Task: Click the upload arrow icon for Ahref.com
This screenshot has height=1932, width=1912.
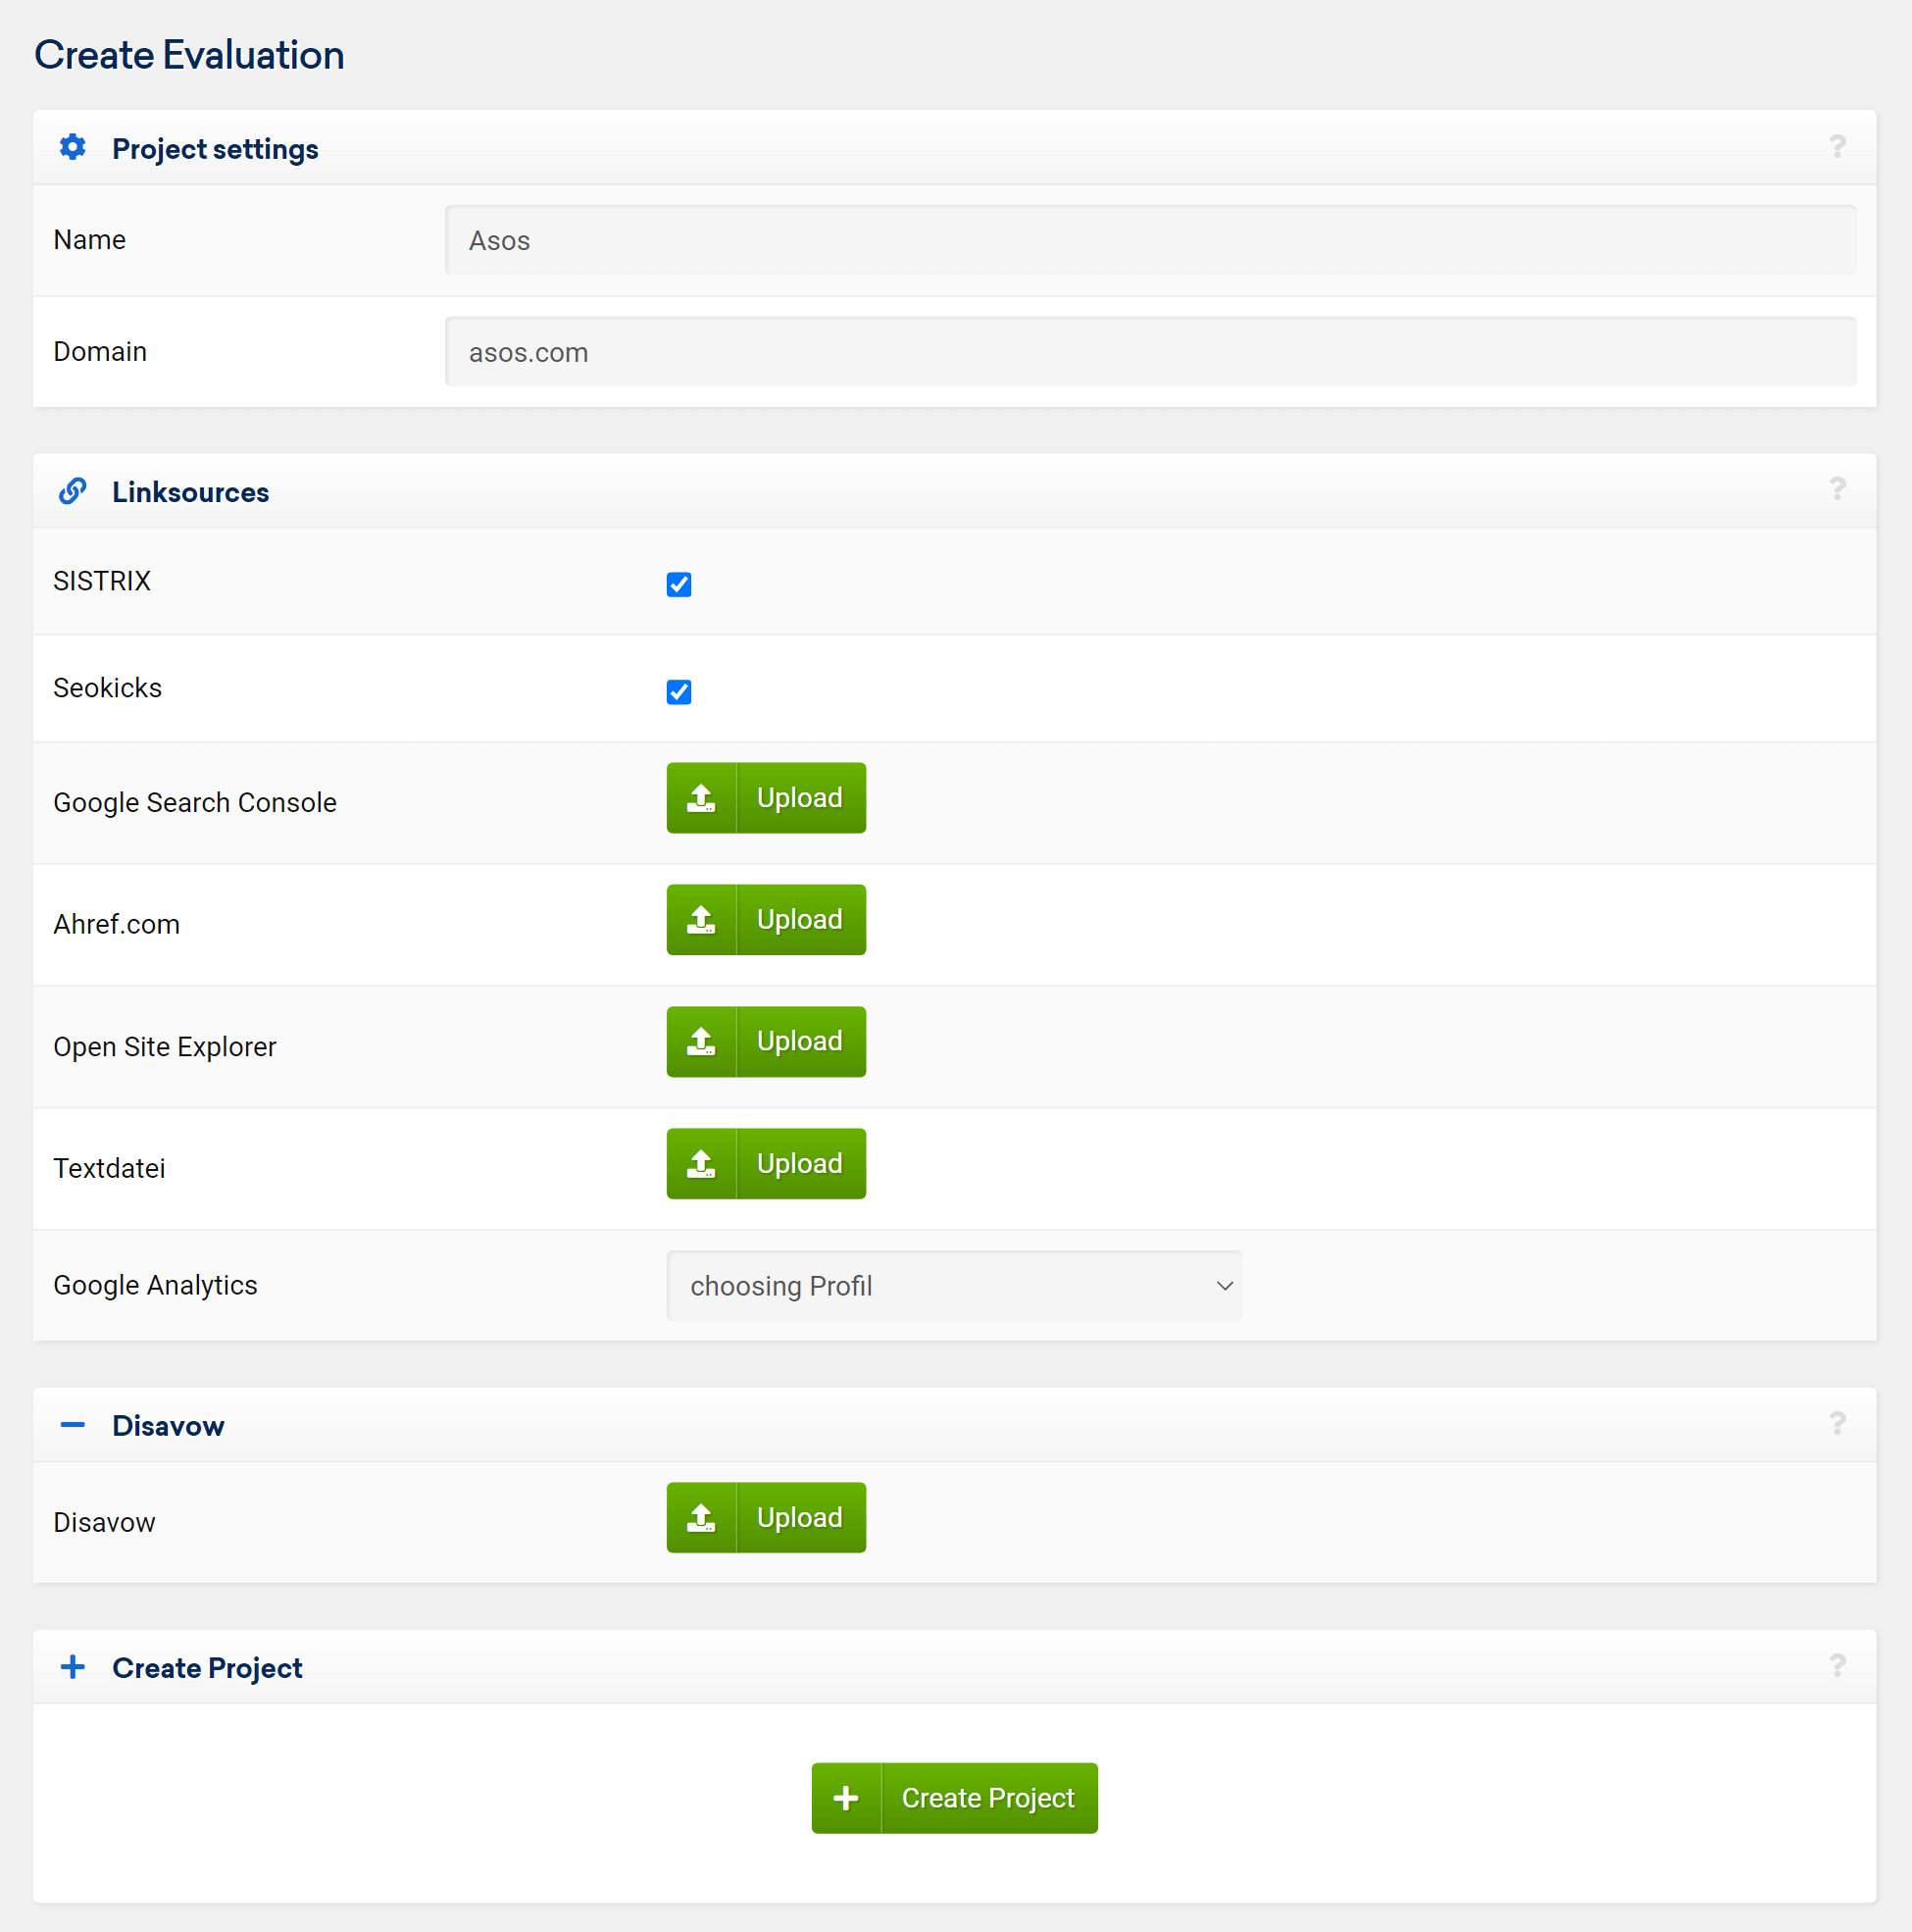Action: [x=702, y=919]
